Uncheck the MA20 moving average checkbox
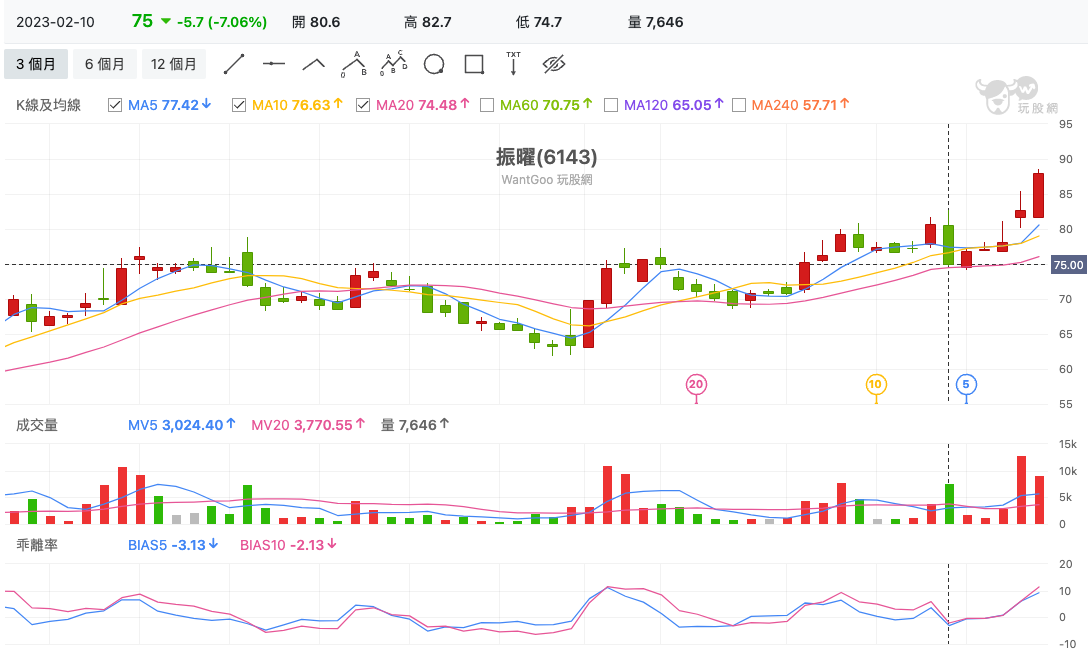This screenshot has height=654, width=1088. 363,105
